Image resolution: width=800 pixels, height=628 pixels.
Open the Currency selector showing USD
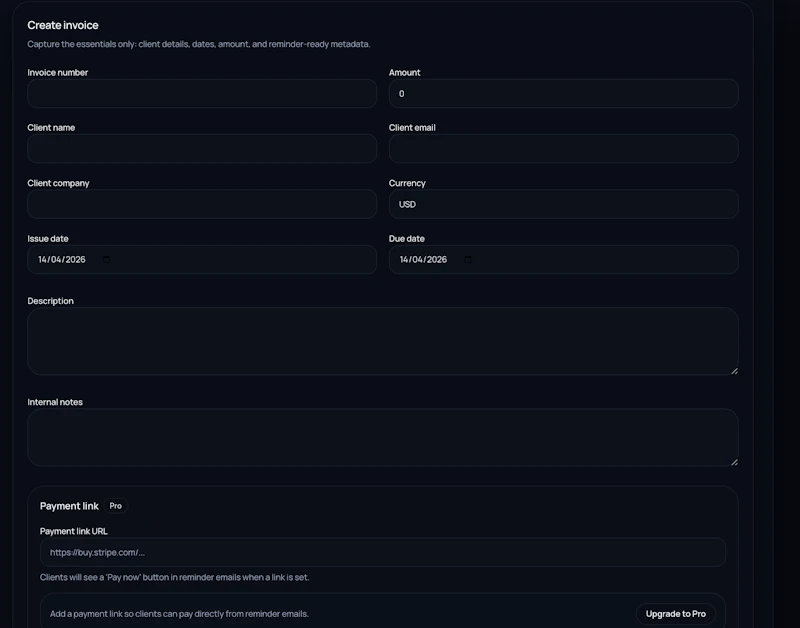click(562, 204)
